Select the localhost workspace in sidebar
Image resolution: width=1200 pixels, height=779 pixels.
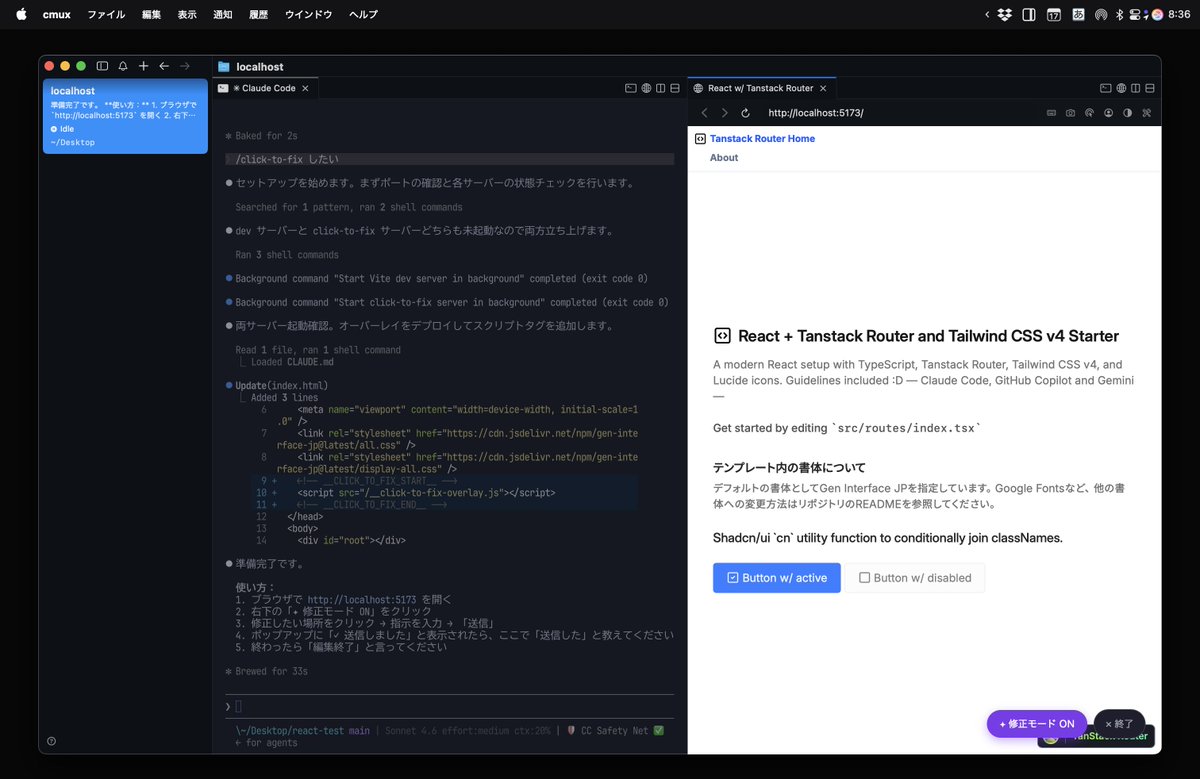(125, 116)
